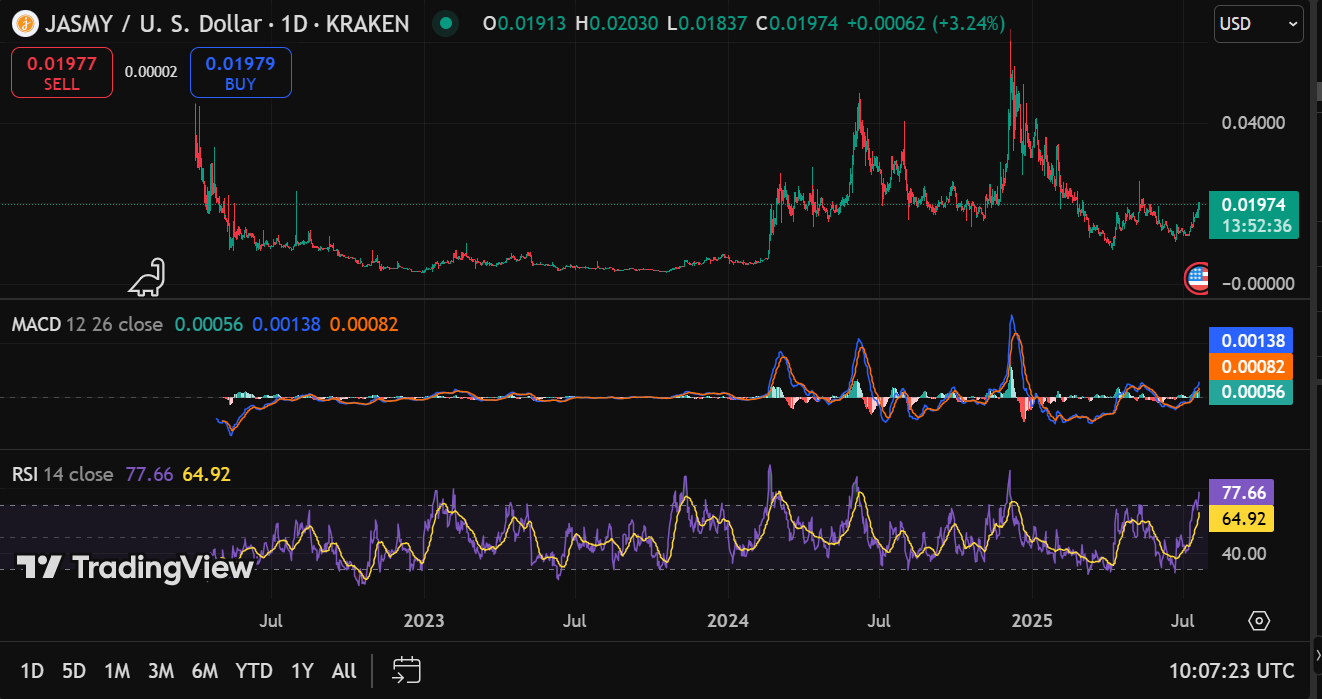The height and width of the screenshot is (699, 1322).
Task: Show All time range
Action: pos(344,671)
